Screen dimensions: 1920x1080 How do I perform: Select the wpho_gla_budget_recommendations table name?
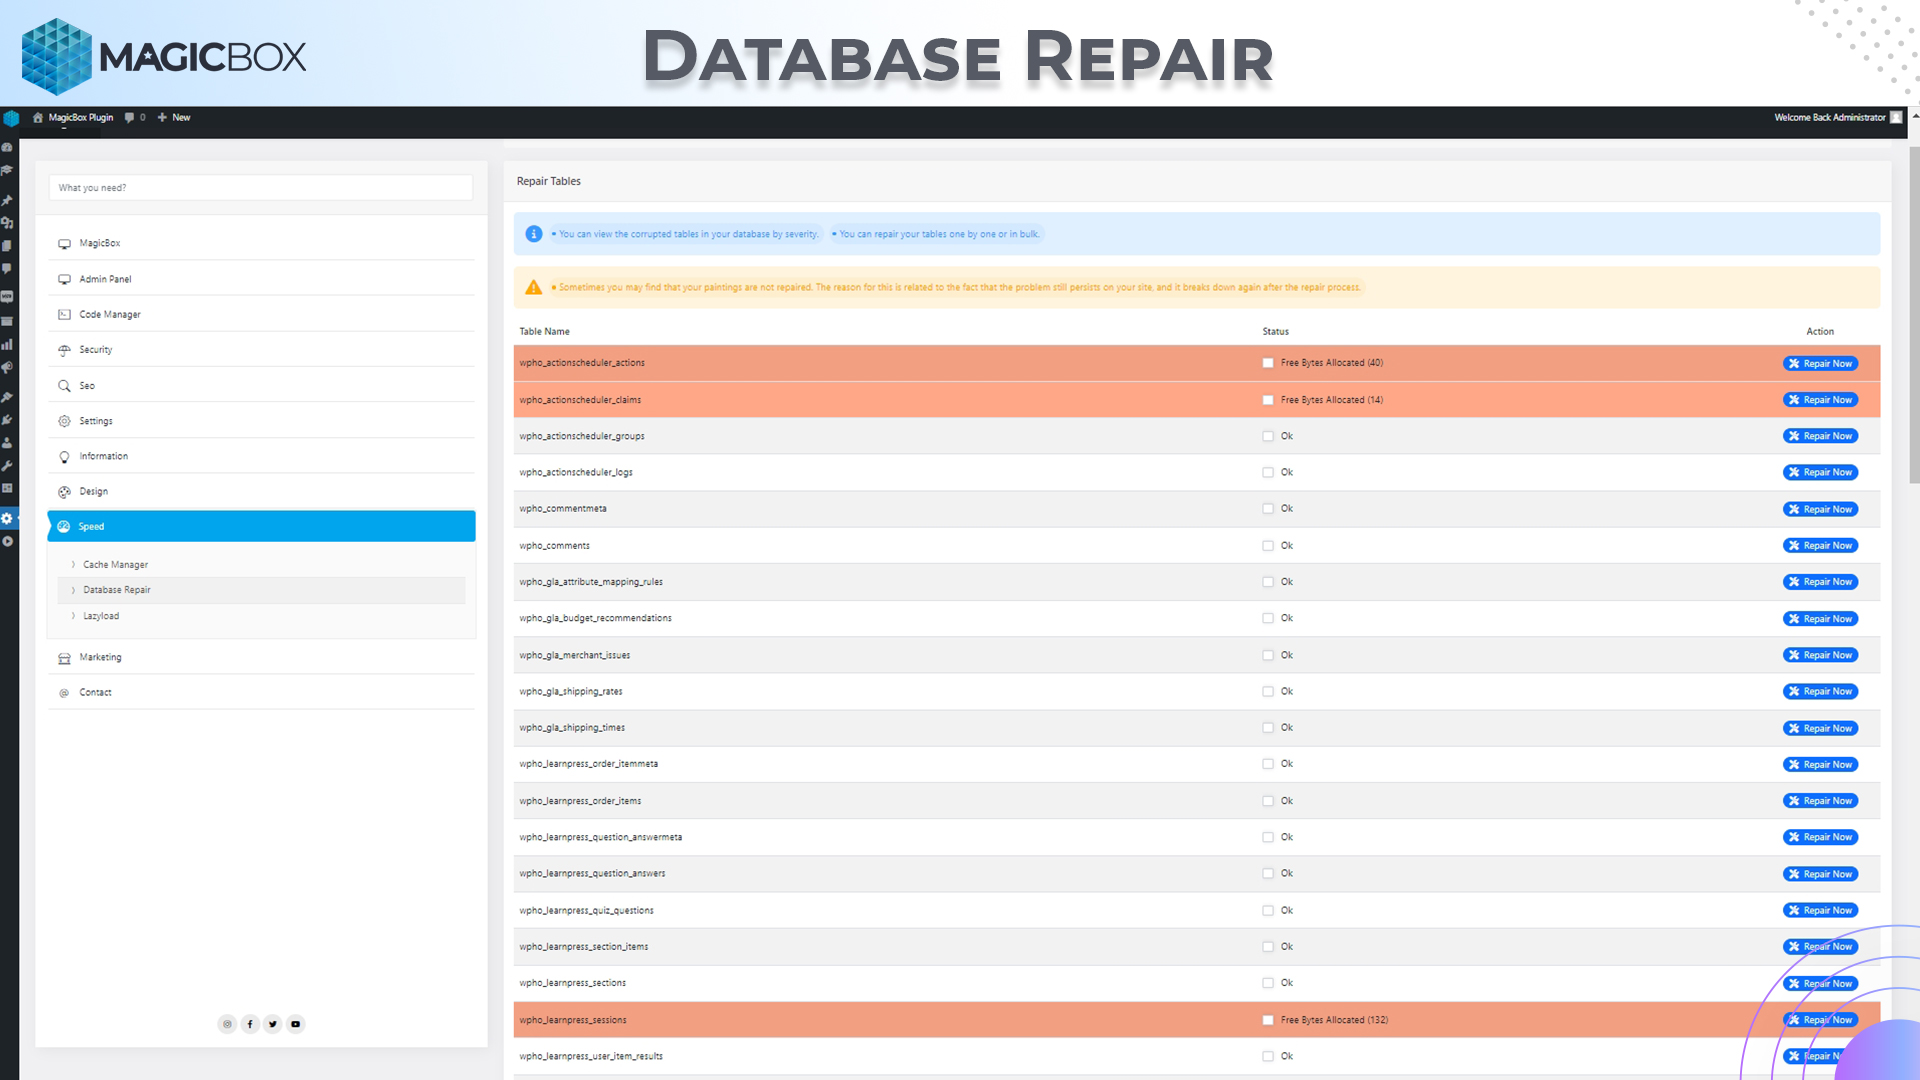click(596, 619)
